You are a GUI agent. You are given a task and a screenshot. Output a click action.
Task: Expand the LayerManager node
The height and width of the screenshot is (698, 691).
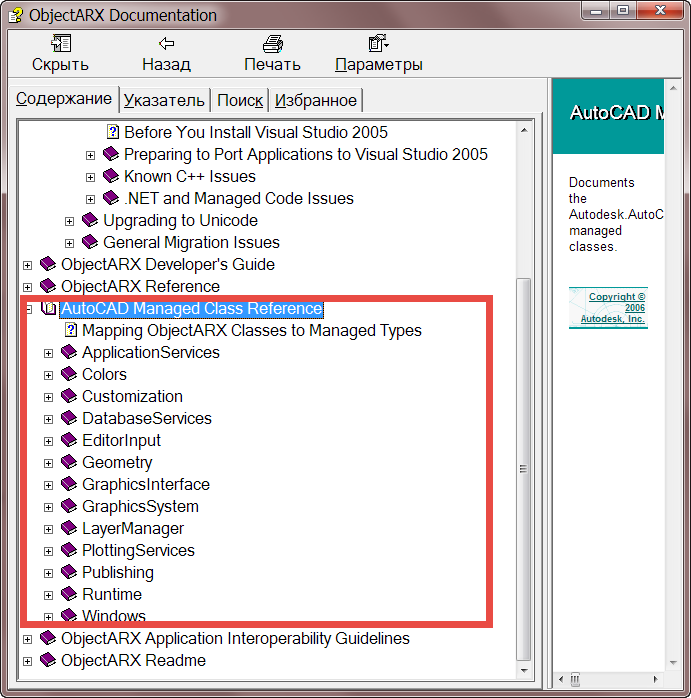pyautogui.click(x=49, y=529)
